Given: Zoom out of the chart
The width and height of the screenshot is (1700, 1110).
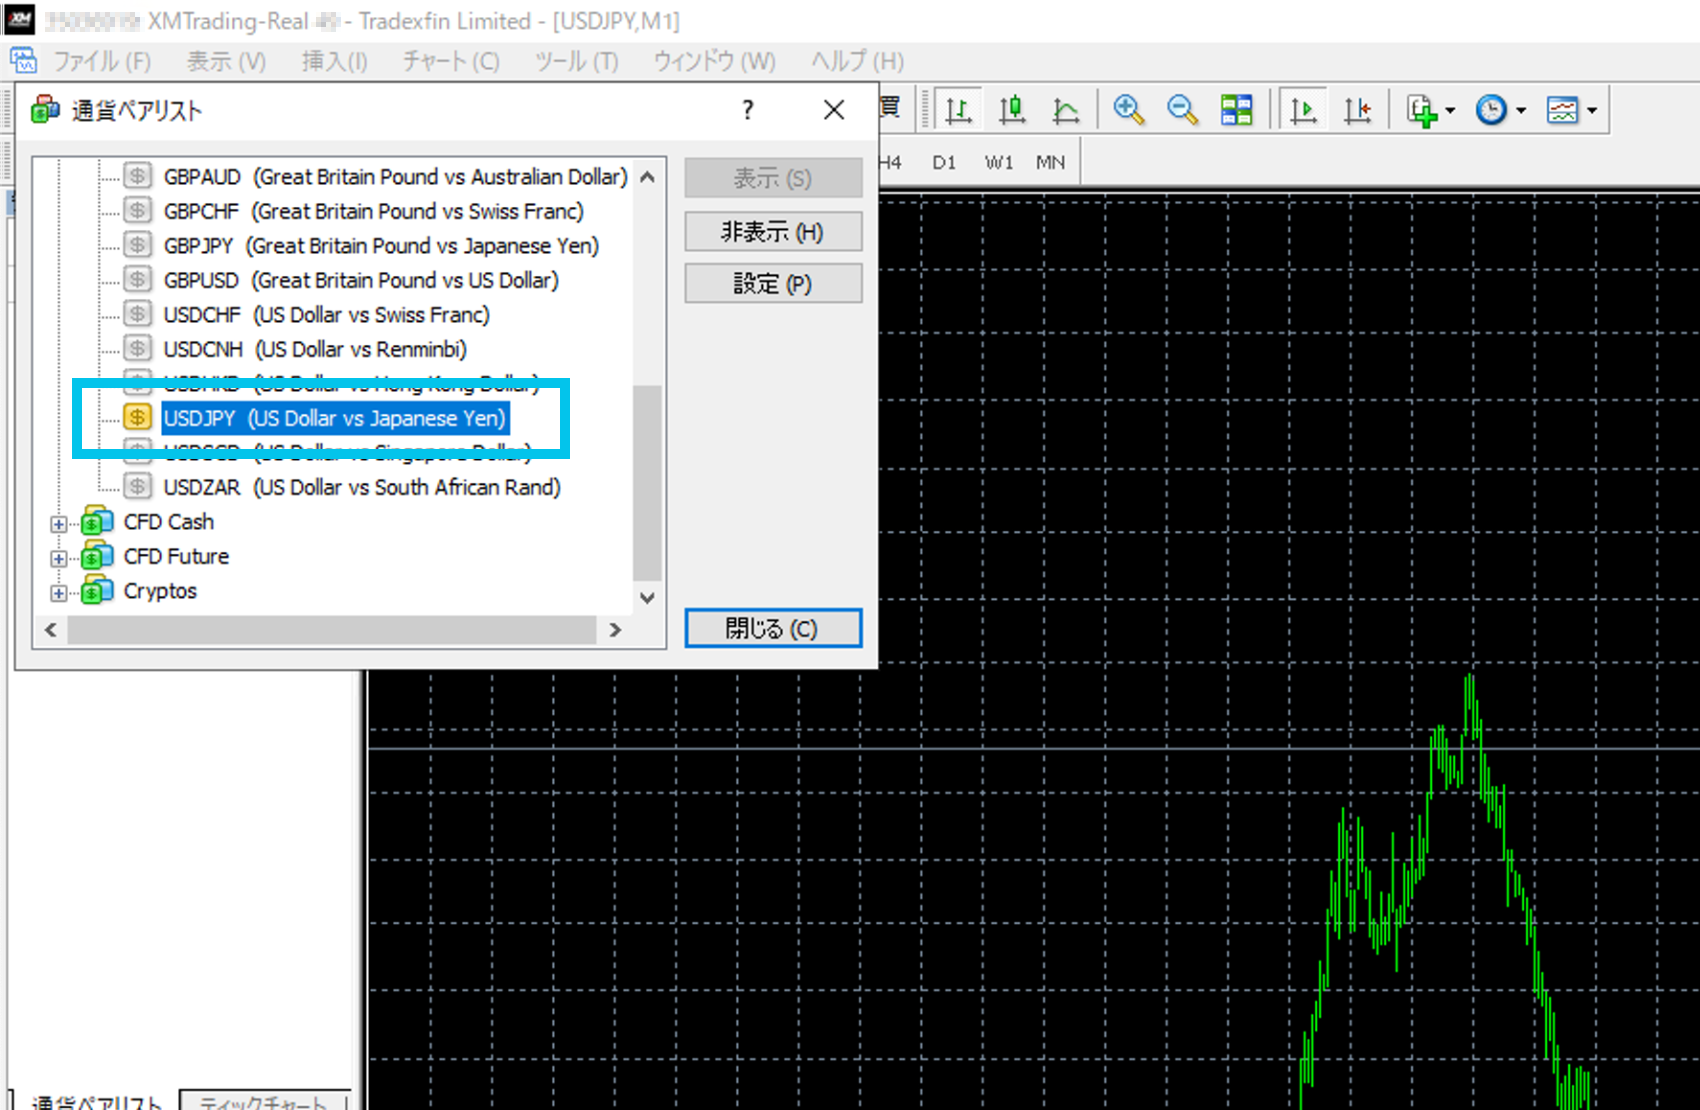Looking at the screenshot, I should [1183, 110].
